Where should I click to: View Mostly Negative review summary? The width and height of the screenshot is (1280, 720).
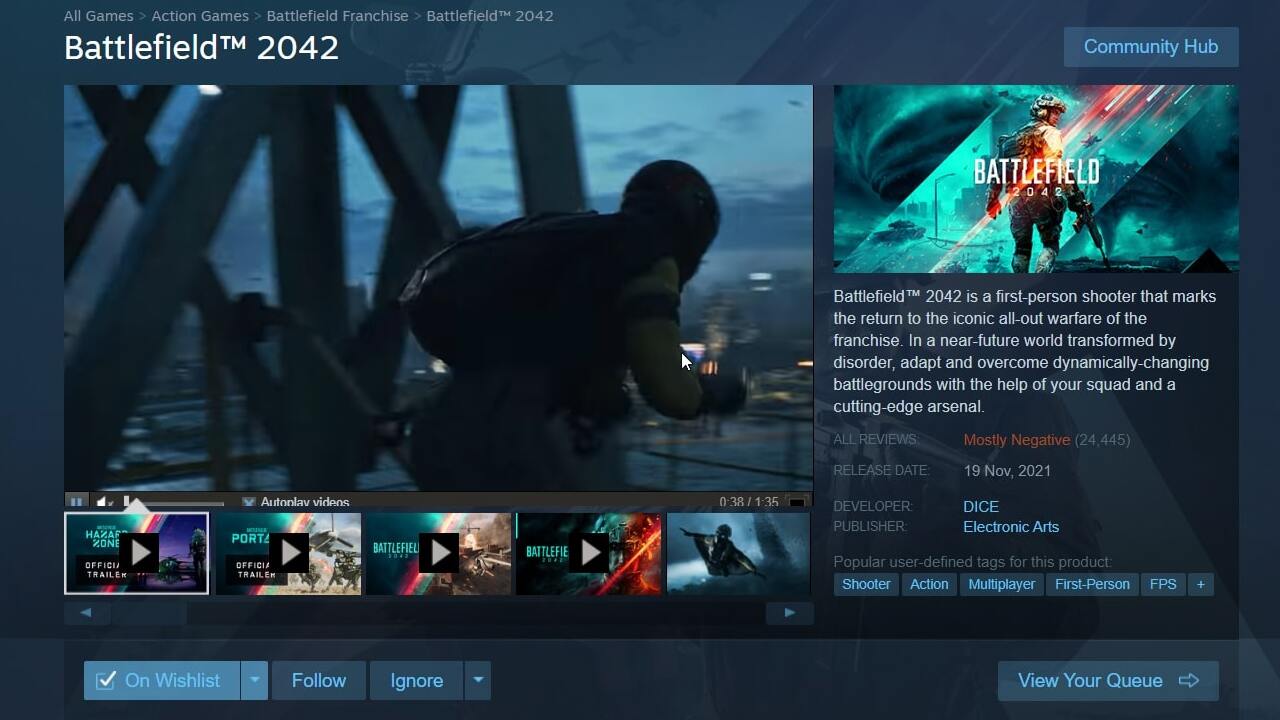point(1017,440)
